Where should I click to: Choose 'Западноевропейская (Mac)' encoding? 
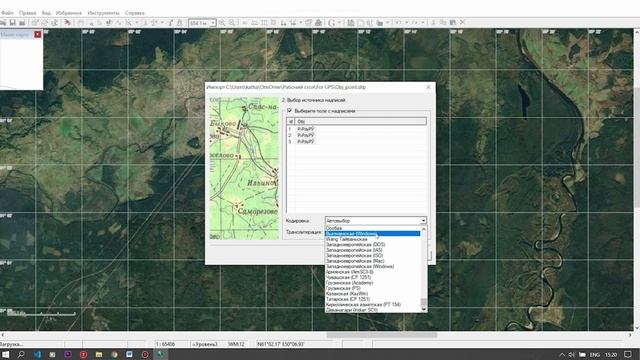[372, 261]
